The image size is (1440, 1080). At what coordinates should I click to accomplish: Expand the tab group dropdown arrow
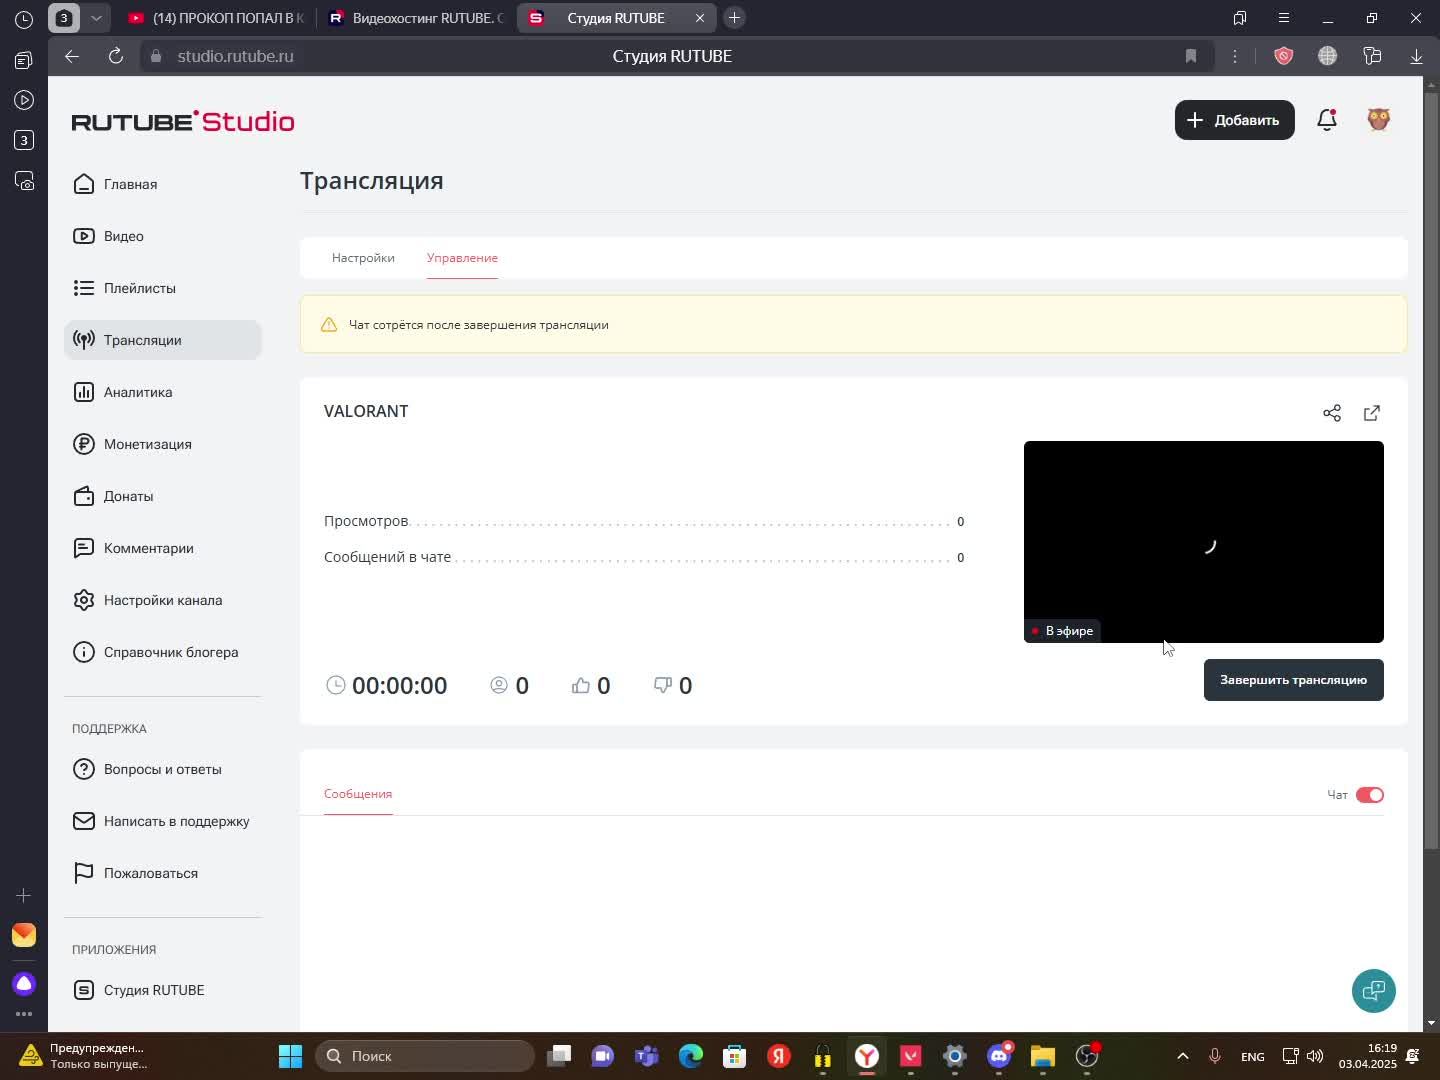click(95, 18)
